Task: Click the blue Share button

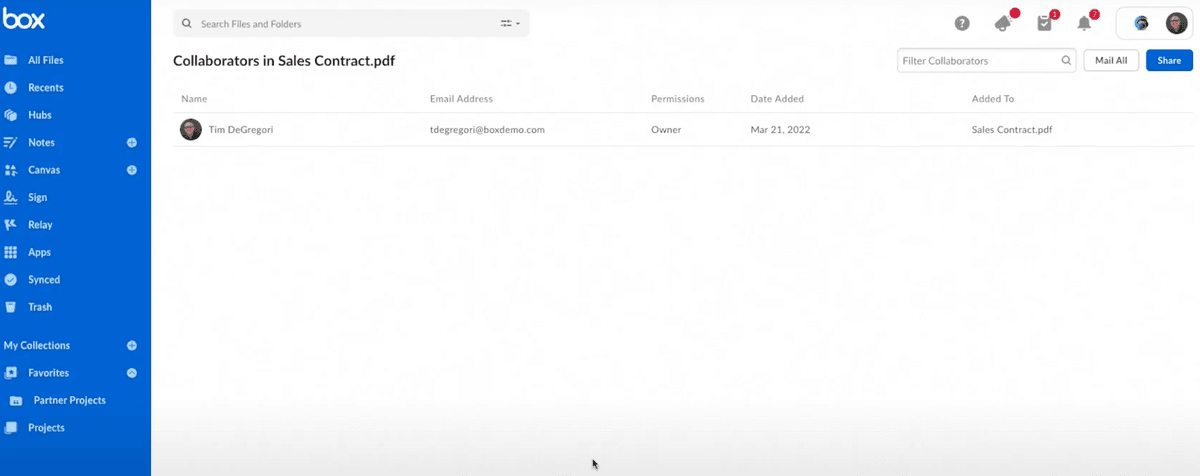Action: pyautogui.click(x=1169, y=61)
